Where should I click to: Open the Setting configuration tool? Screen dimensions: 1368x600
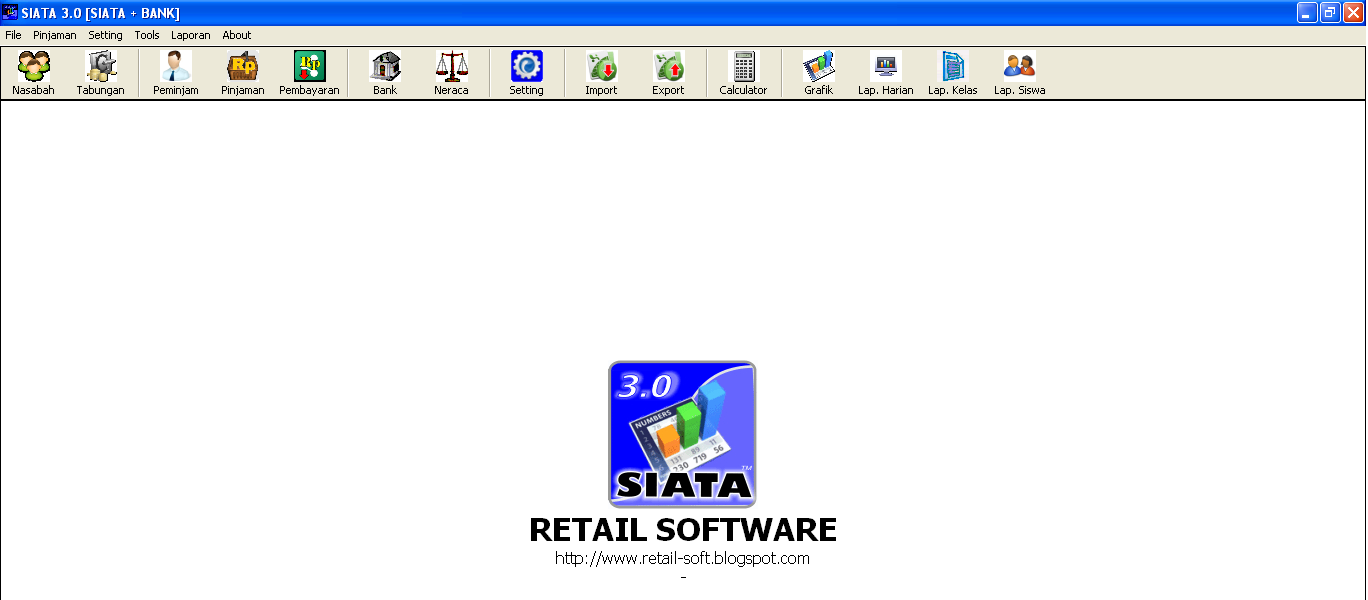527,70
